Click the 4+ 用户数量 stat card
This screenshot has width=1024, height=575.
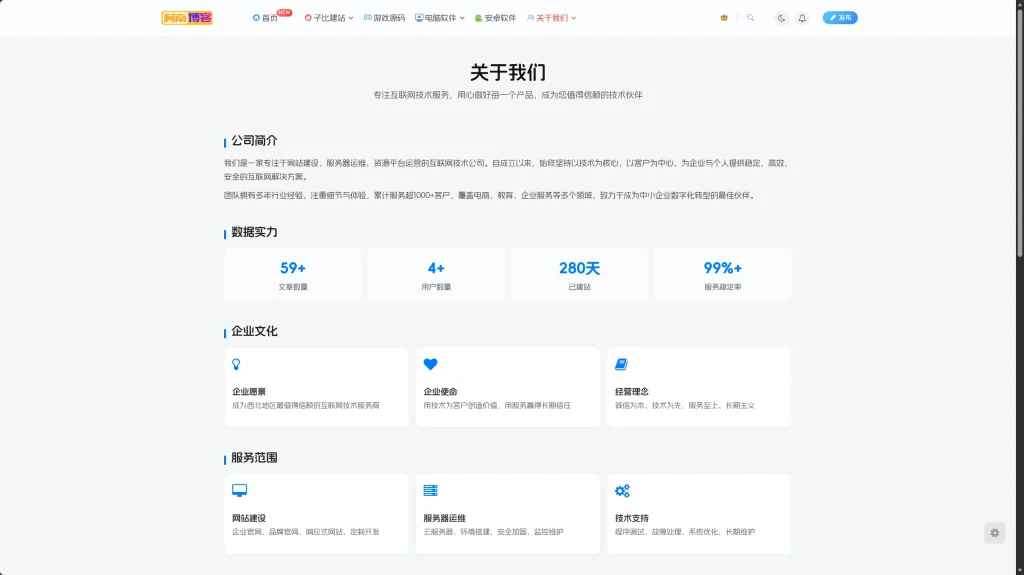coord(436,274)
